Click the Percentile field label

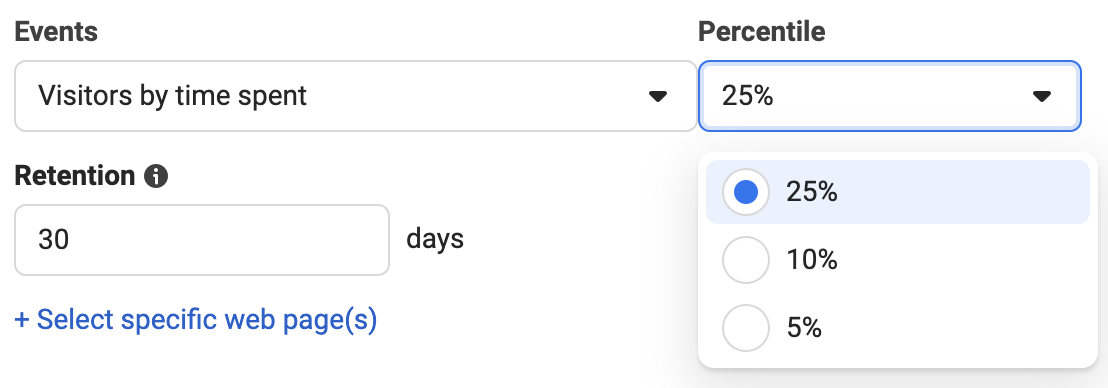click(x=762, y=32)
